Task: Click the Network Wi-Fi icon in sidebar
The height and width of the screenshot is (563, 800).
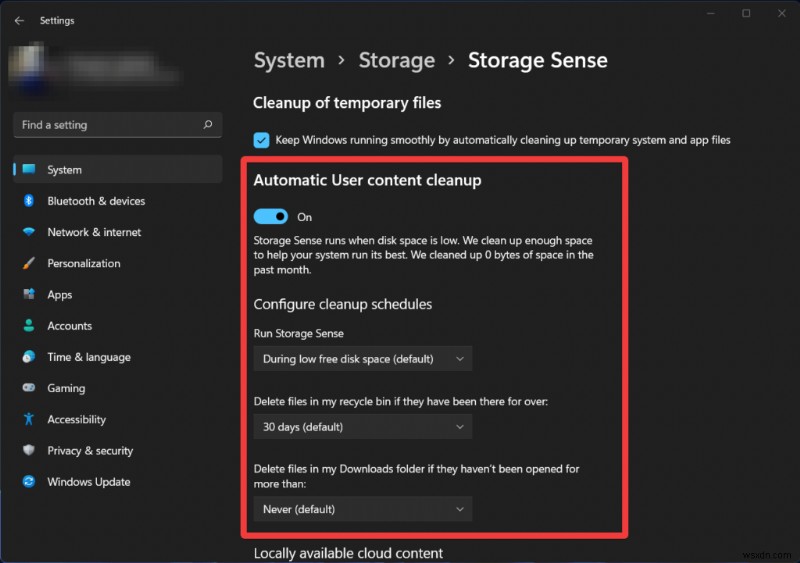Action: pyautogui.click(x=29, y=232)
